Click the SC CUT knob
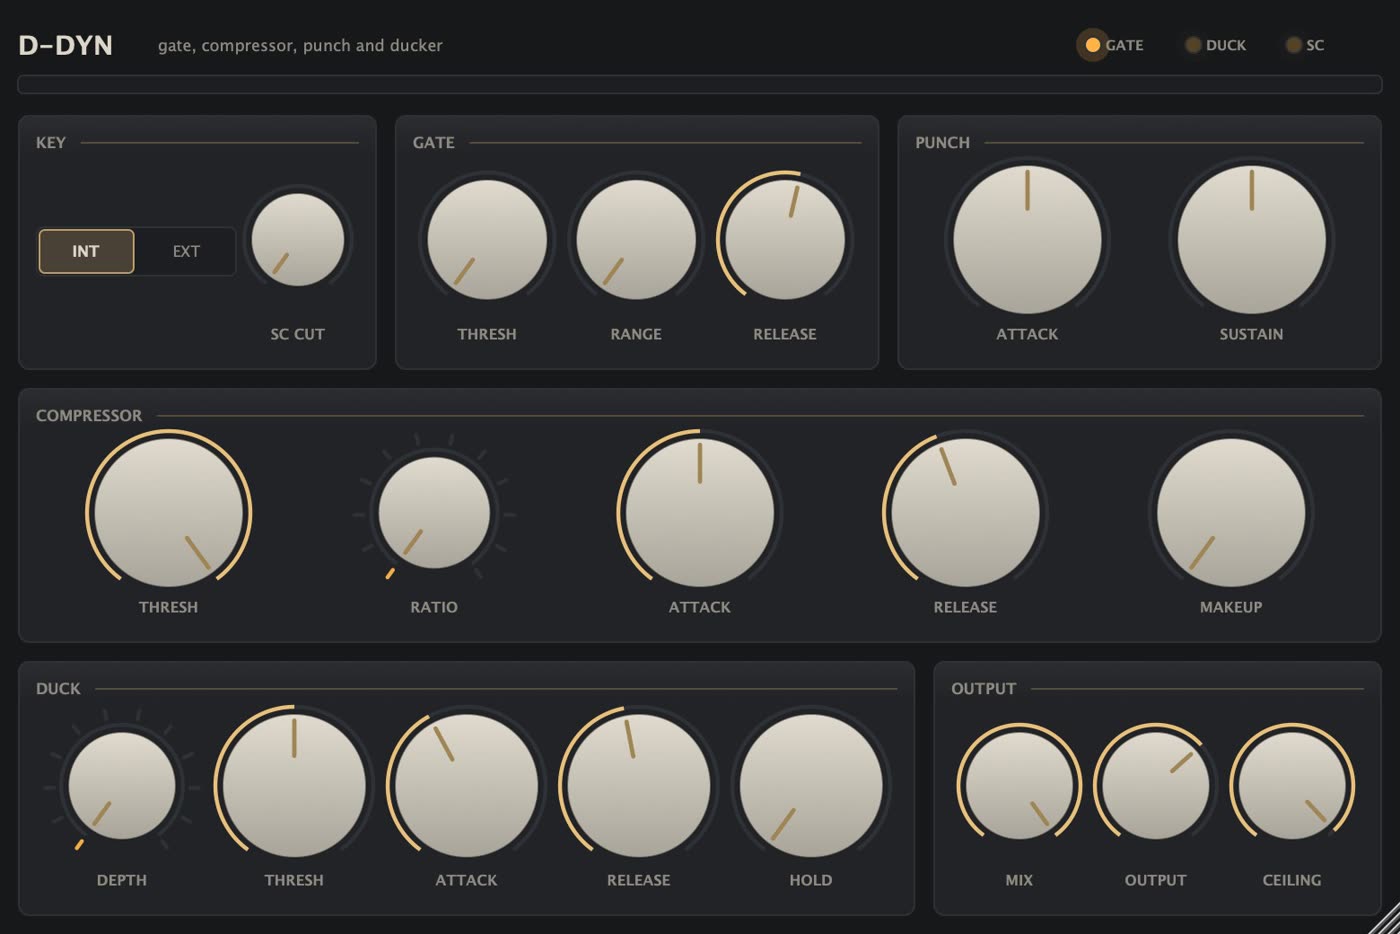Viewport: 1400px width, 934px height. pyautogui.click(x=298, y=240)
